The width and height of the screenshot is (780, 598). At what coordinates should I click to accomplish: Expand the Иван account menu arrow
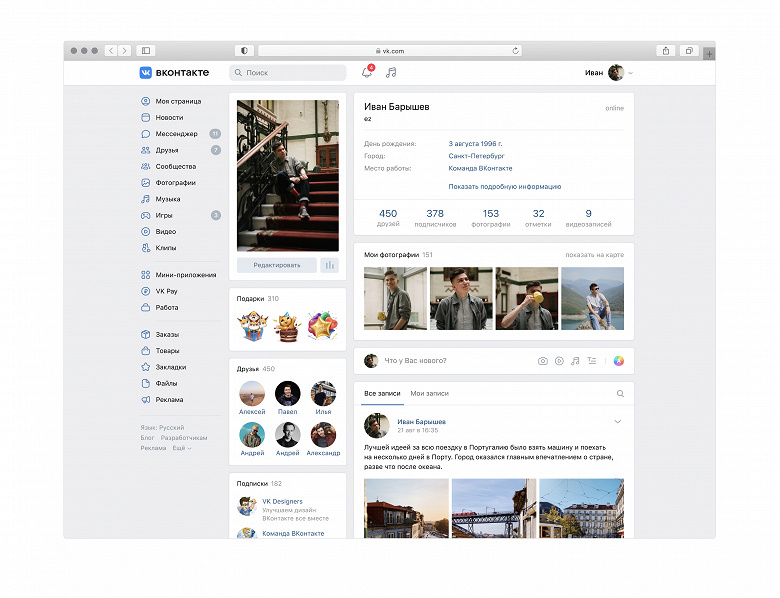point(631,73)
